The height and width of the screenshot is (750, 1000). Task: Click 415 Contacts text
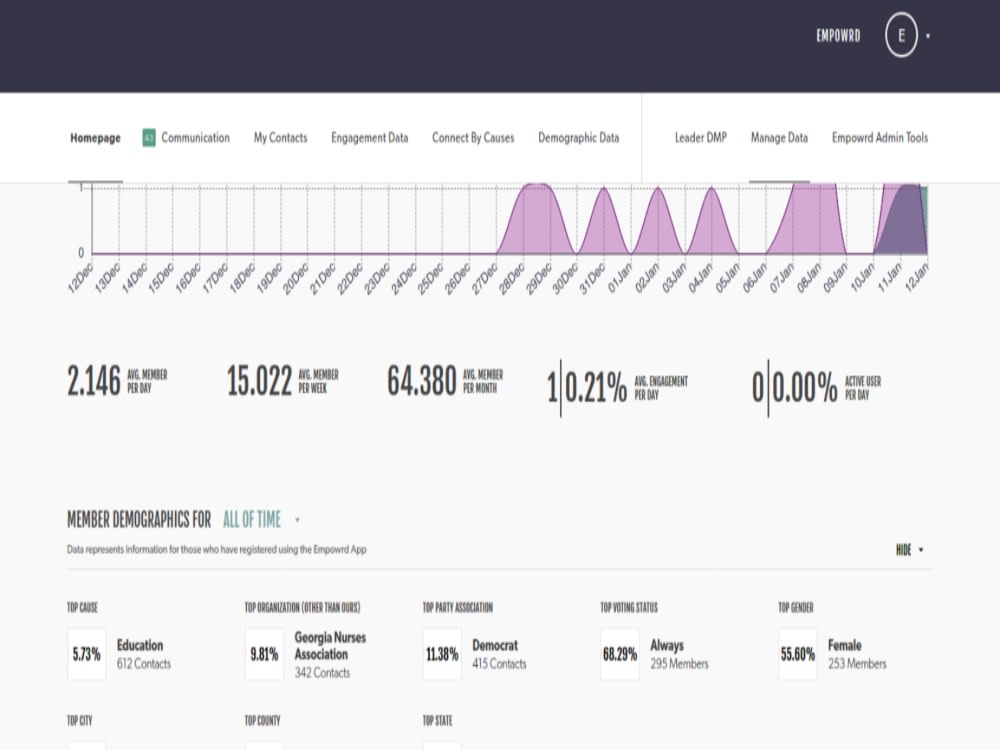pos(499,664)
